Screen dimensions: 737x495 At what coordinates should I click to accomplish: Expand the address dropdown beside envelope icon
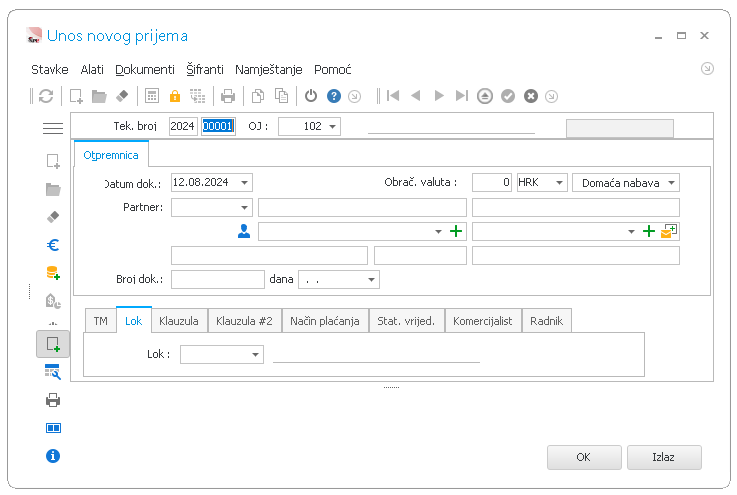tap(631, 231)
